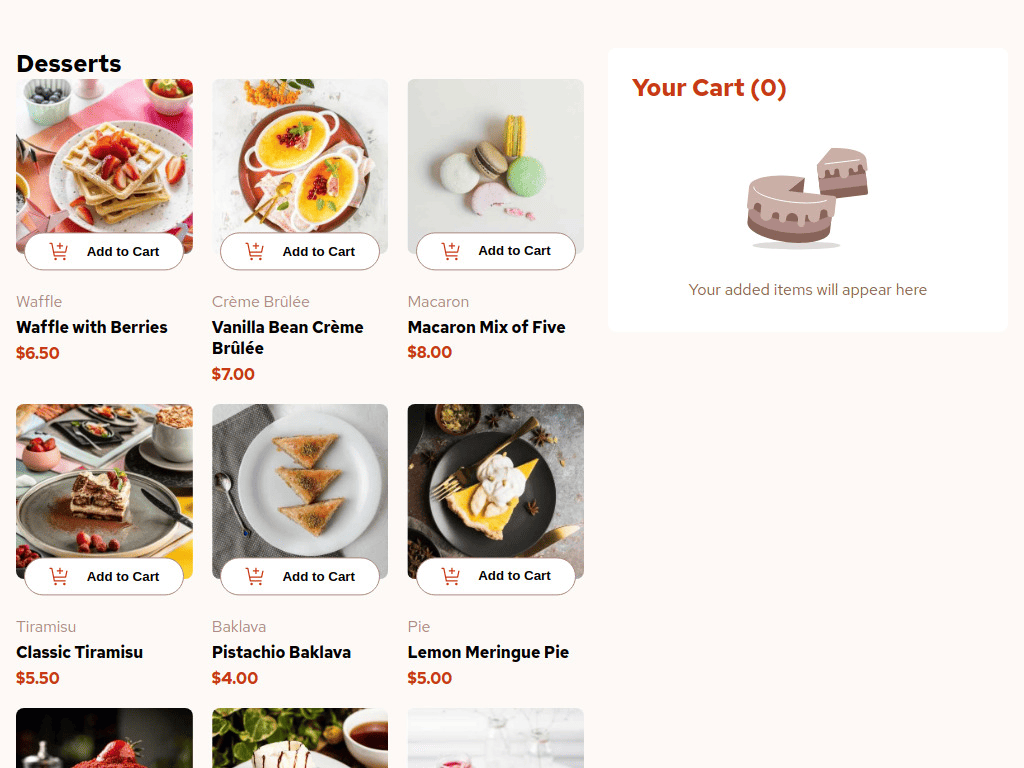Add Waffle with Berries to cart
The image size is (1024, 768).
[x=104, y=251]
